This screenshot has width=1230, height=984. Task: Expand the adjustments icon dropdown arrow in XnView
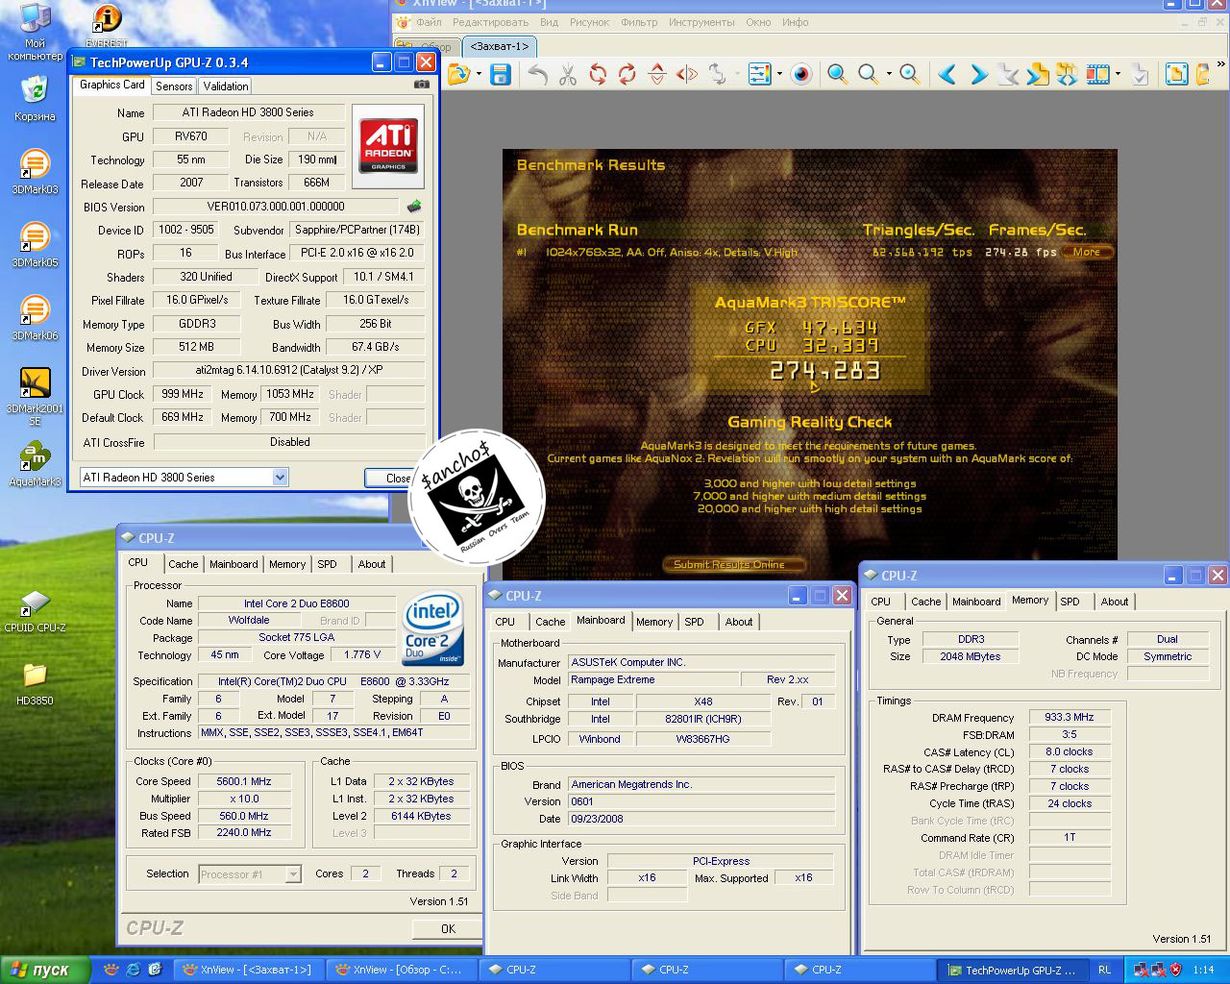778,74
